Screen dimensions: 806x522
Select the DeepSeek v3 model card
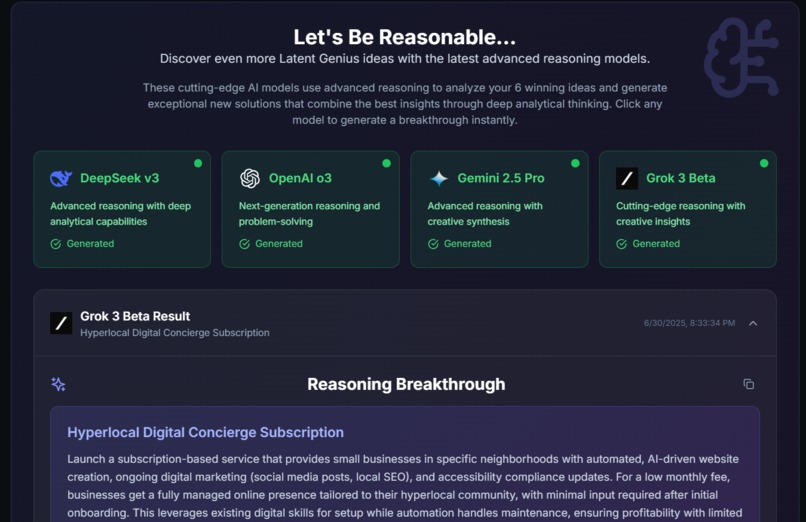[122, 209]
